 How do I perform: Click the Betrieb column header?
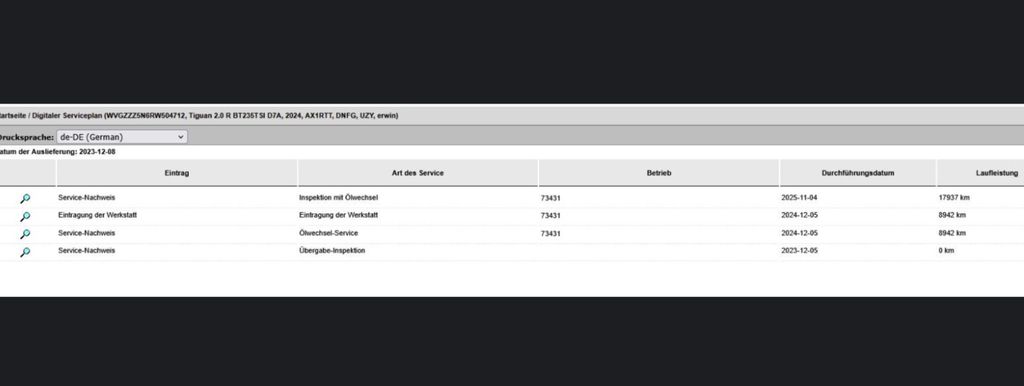point(659,173)
